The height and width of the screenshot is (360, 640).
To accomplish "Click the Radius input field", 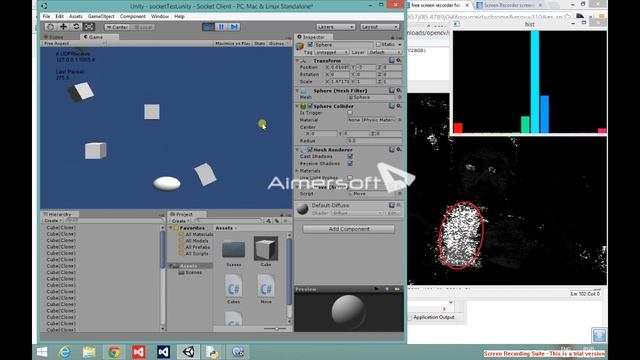I will click(x=374, y=141).
